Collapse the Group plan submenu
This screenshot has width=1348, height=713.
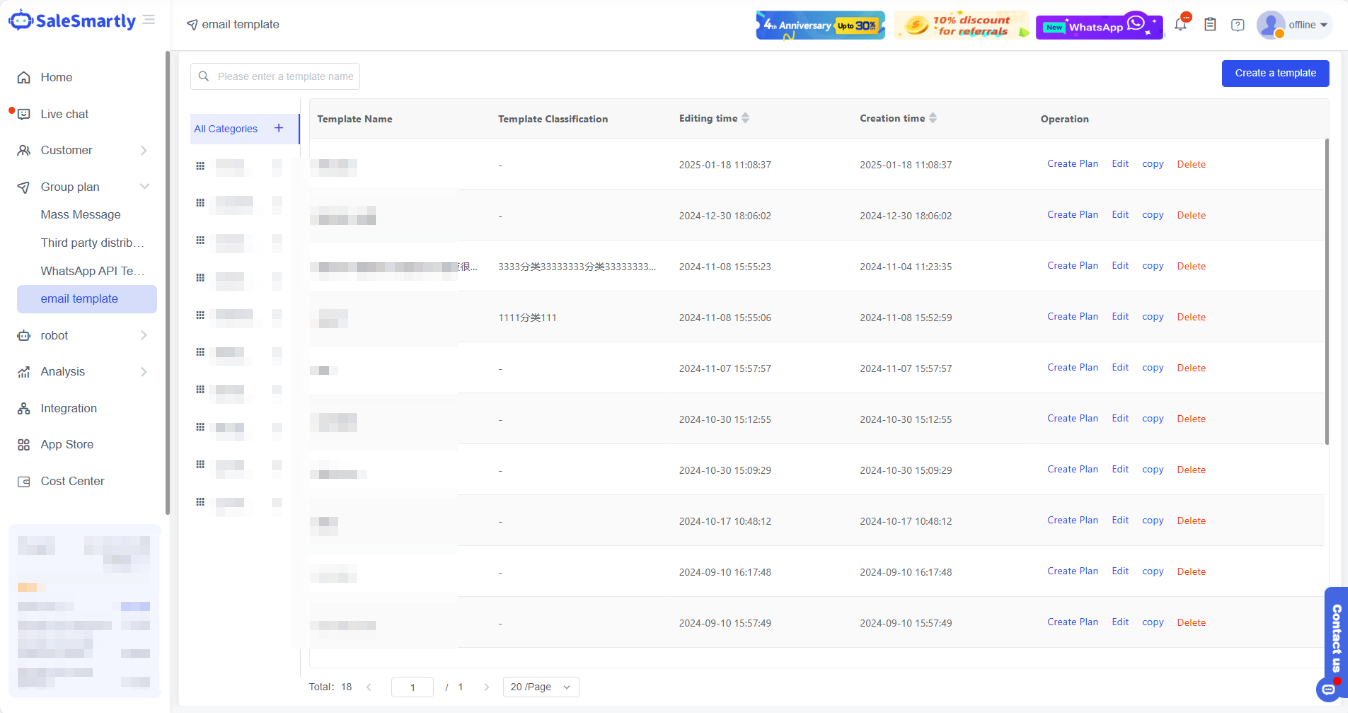point(144,187)
